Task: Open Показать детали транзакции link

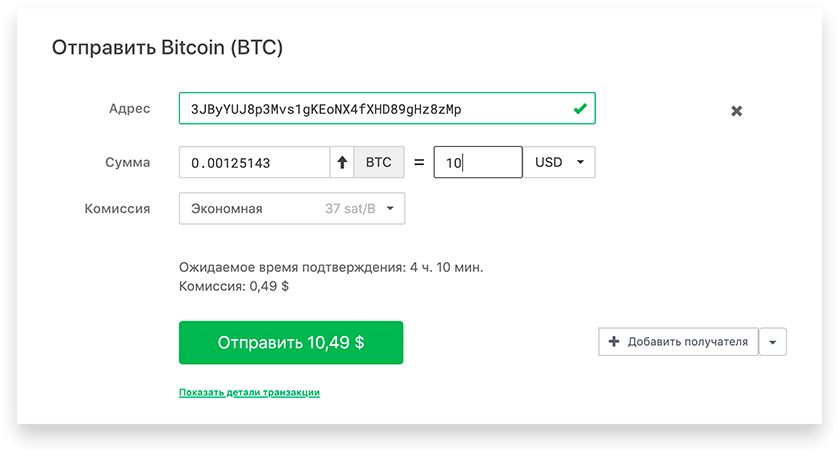Action: [x=249, y=392]
